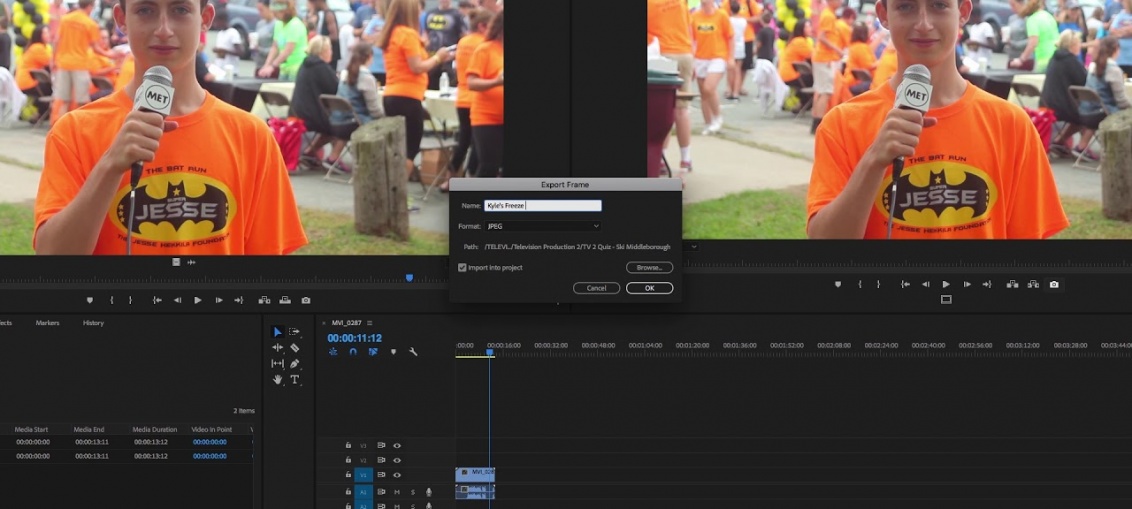
Task: Open the zoom dropdown below the Program monitor
Action: (x=694, y=246)
